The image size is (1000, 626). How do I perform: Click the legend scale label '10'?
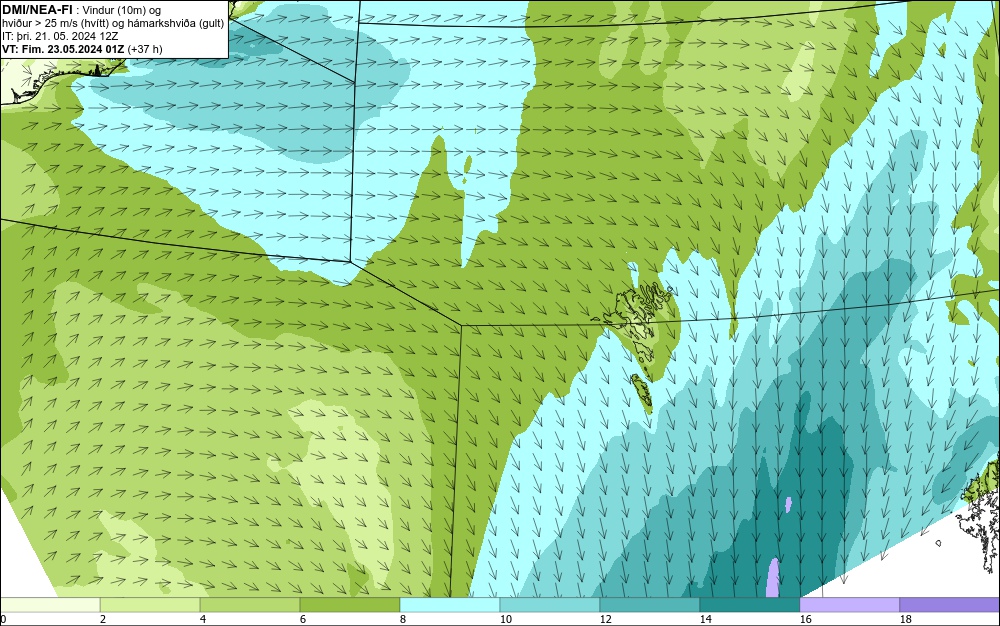[505, 619]
